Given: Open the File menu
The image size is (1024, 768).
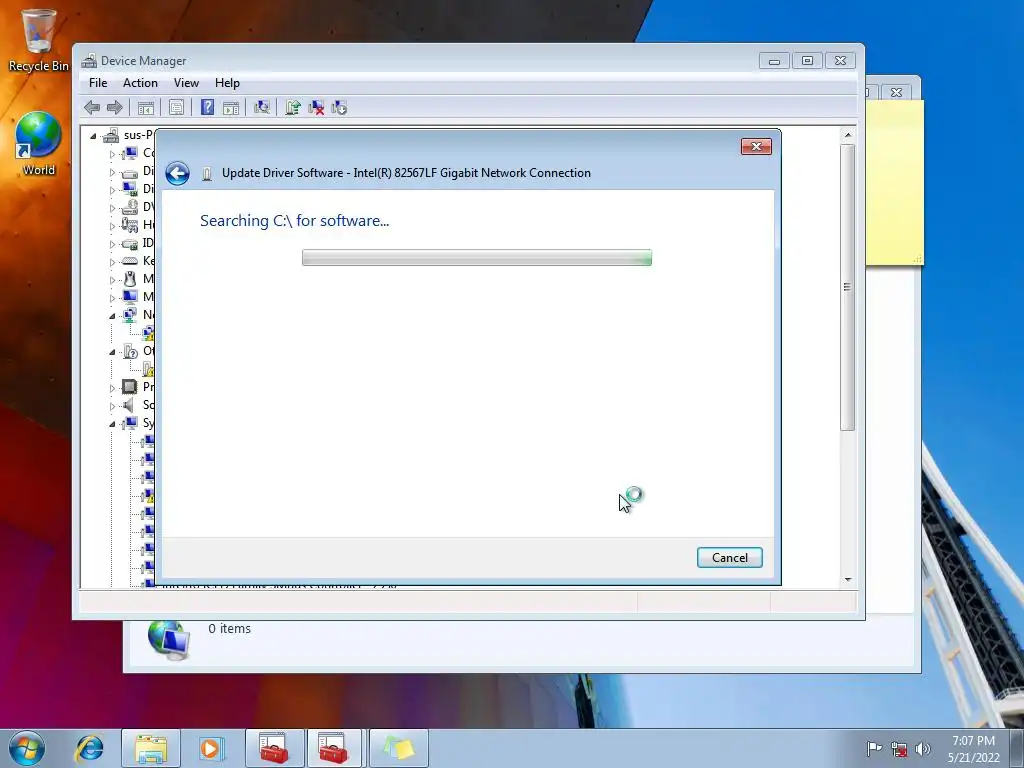Looking at the screenshot, I should [98, 83].
